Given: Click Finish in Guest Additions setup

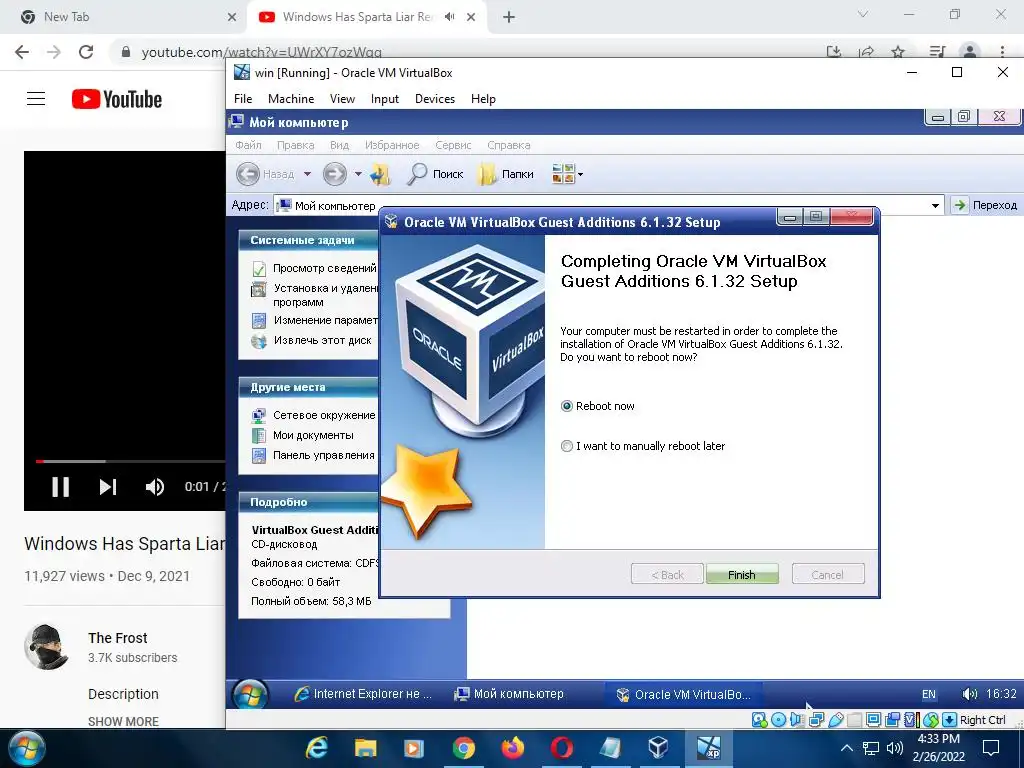Looking at the screenshot, I should point(742,575).
